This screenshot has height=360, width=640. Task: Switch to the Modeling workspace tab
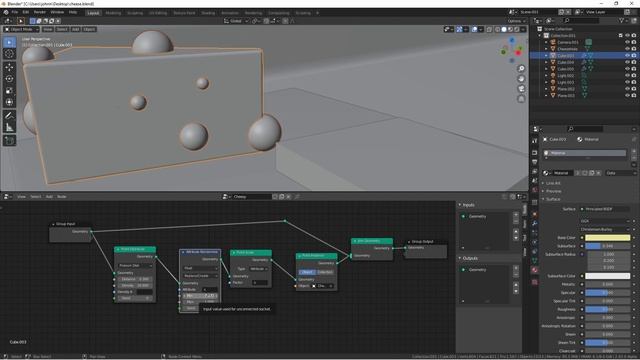click(x=113, y=13)
